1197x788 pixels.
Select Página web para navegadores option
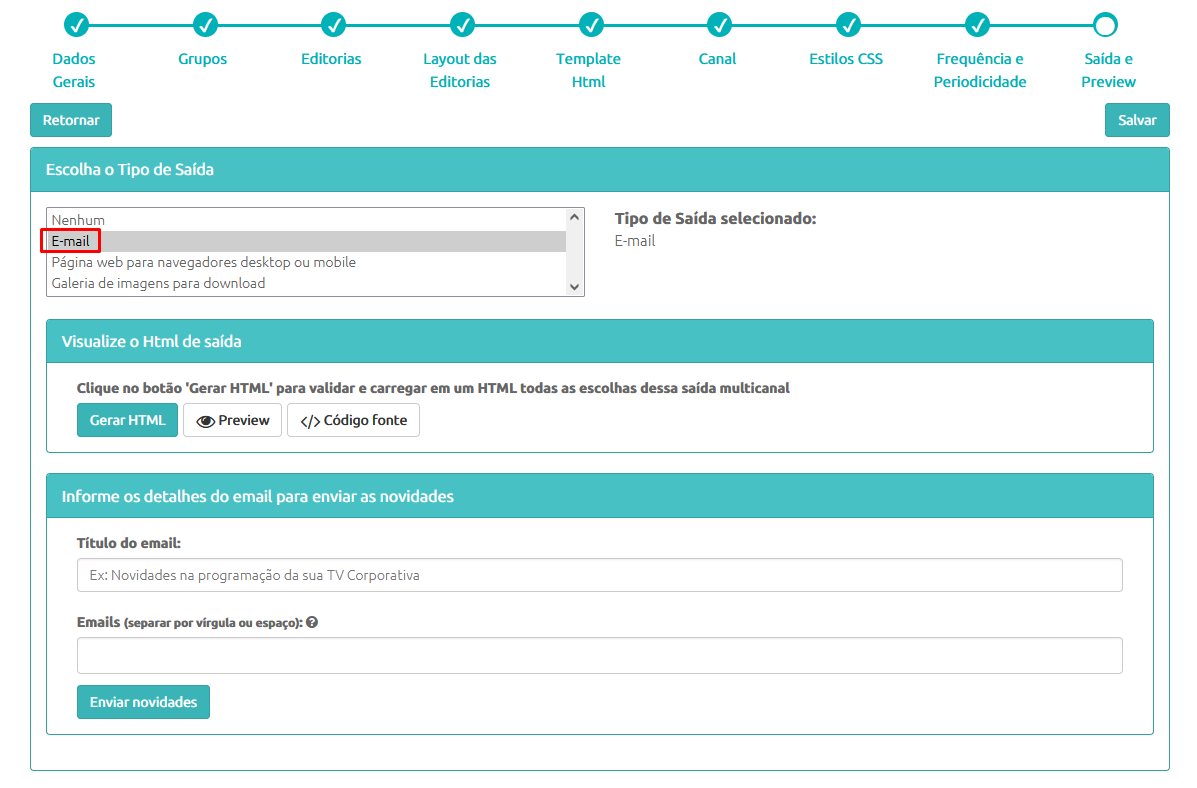point(306,262)
